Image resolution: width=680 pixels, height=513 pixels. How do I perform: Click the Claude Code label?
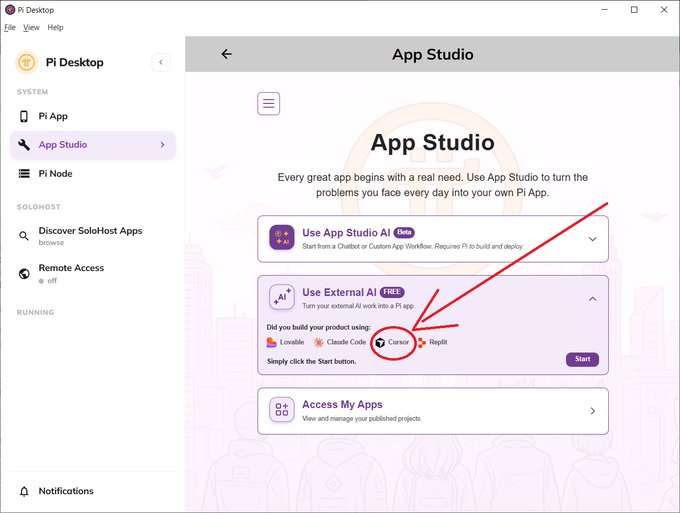[x=347, y=342]
